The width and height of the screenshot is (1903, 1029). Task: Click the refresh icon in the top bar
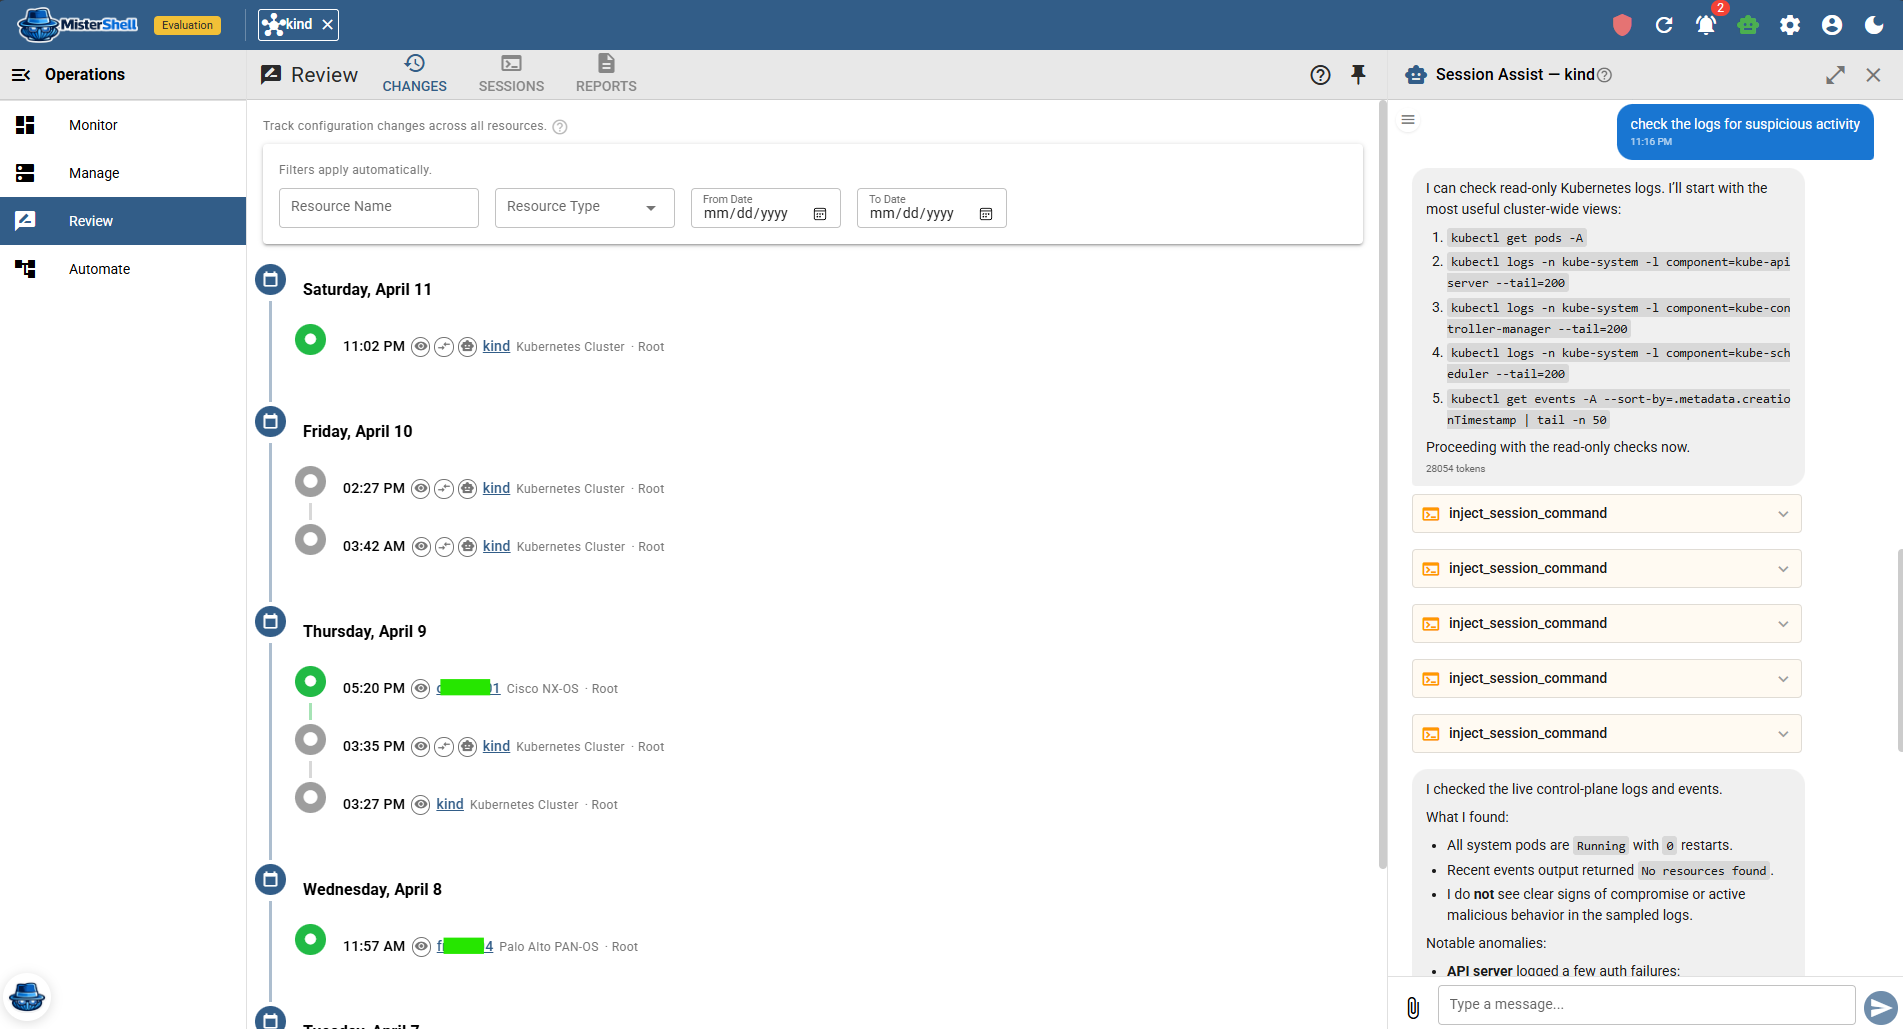(1664, 25)
